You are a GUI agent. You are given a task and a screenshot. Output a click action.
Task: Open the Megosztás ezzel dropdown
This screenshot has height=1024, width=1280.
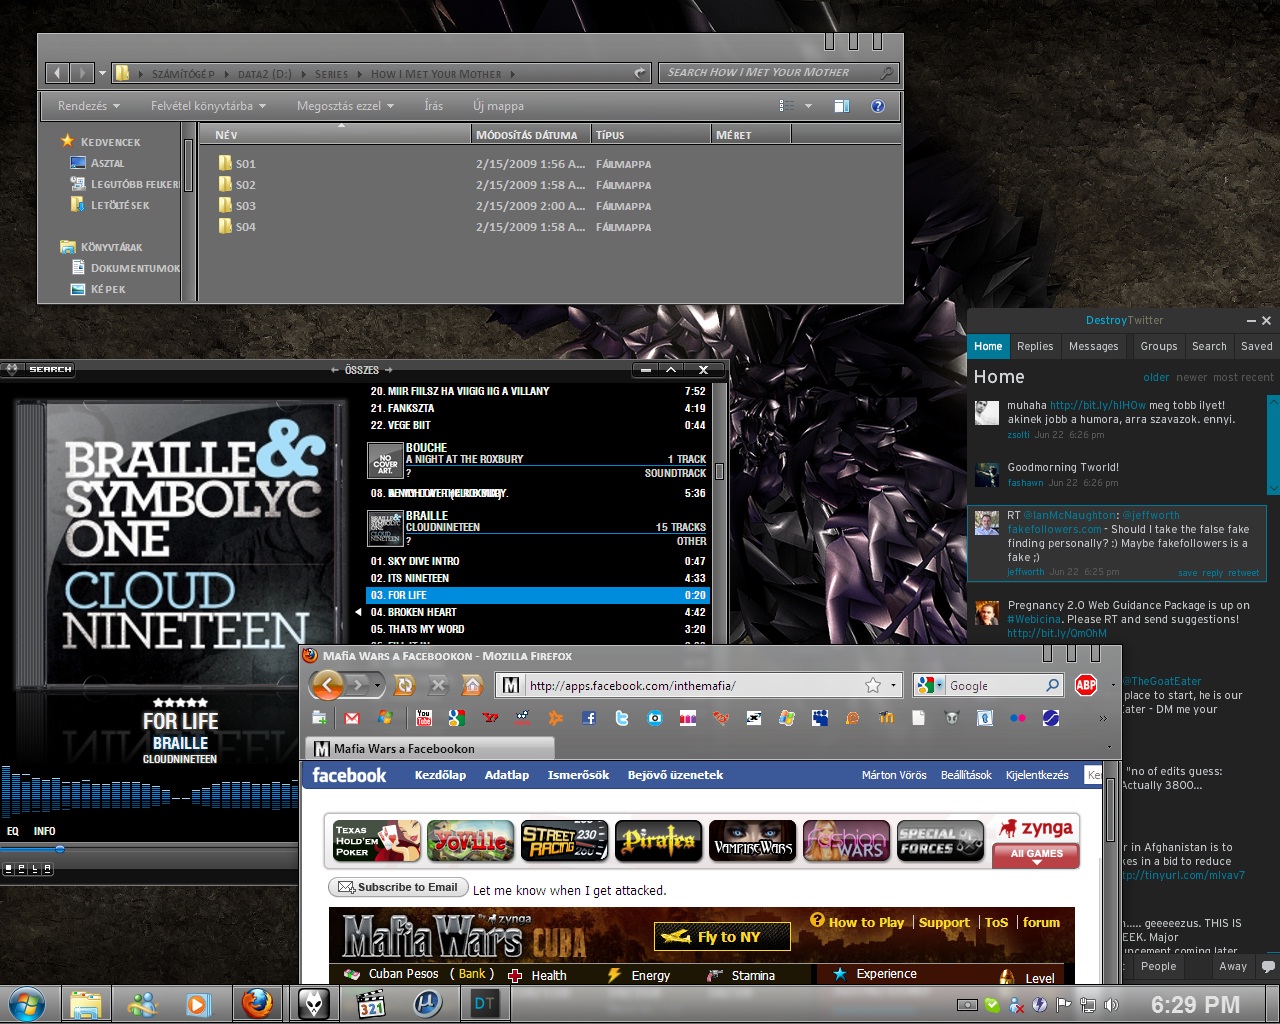click(345, 106)
